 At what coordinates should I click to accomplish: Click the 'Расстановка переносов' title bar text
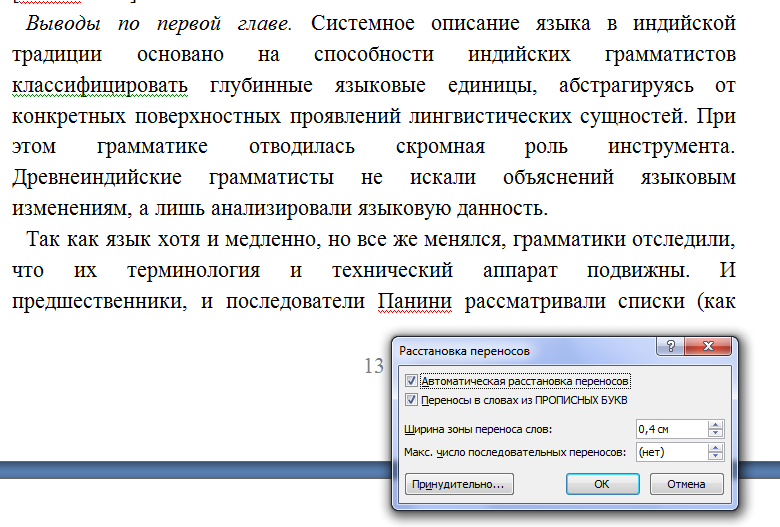[464, 351]
